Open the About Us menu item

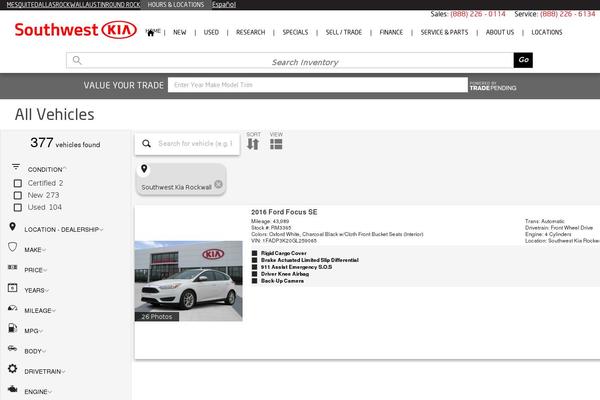(500, 32)
